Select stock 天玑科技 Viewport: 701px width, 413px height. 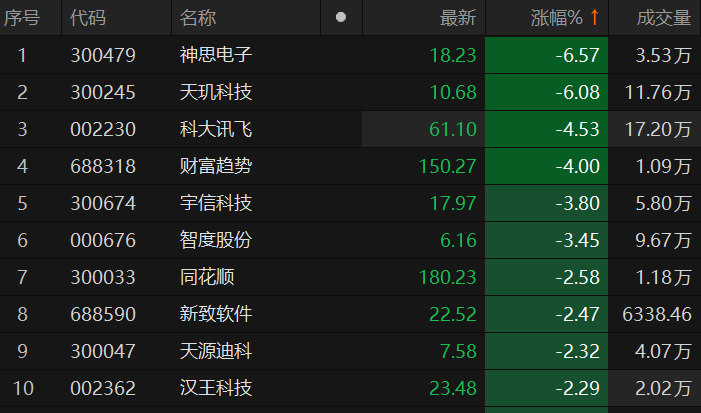point(216,92)
